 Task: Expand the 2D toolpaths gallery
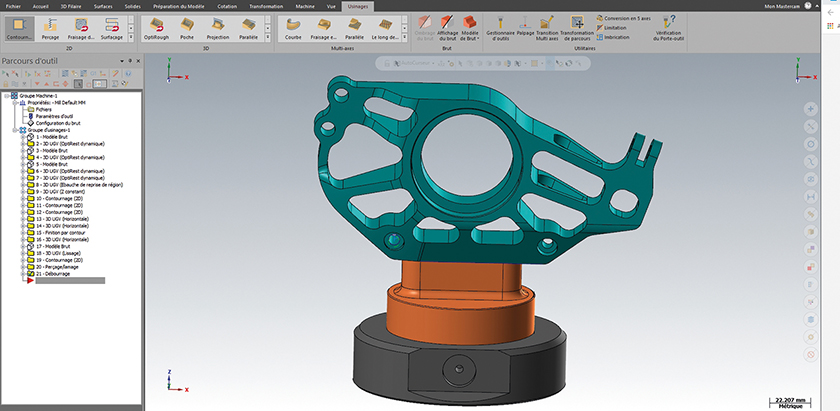(x=130, y=38)
